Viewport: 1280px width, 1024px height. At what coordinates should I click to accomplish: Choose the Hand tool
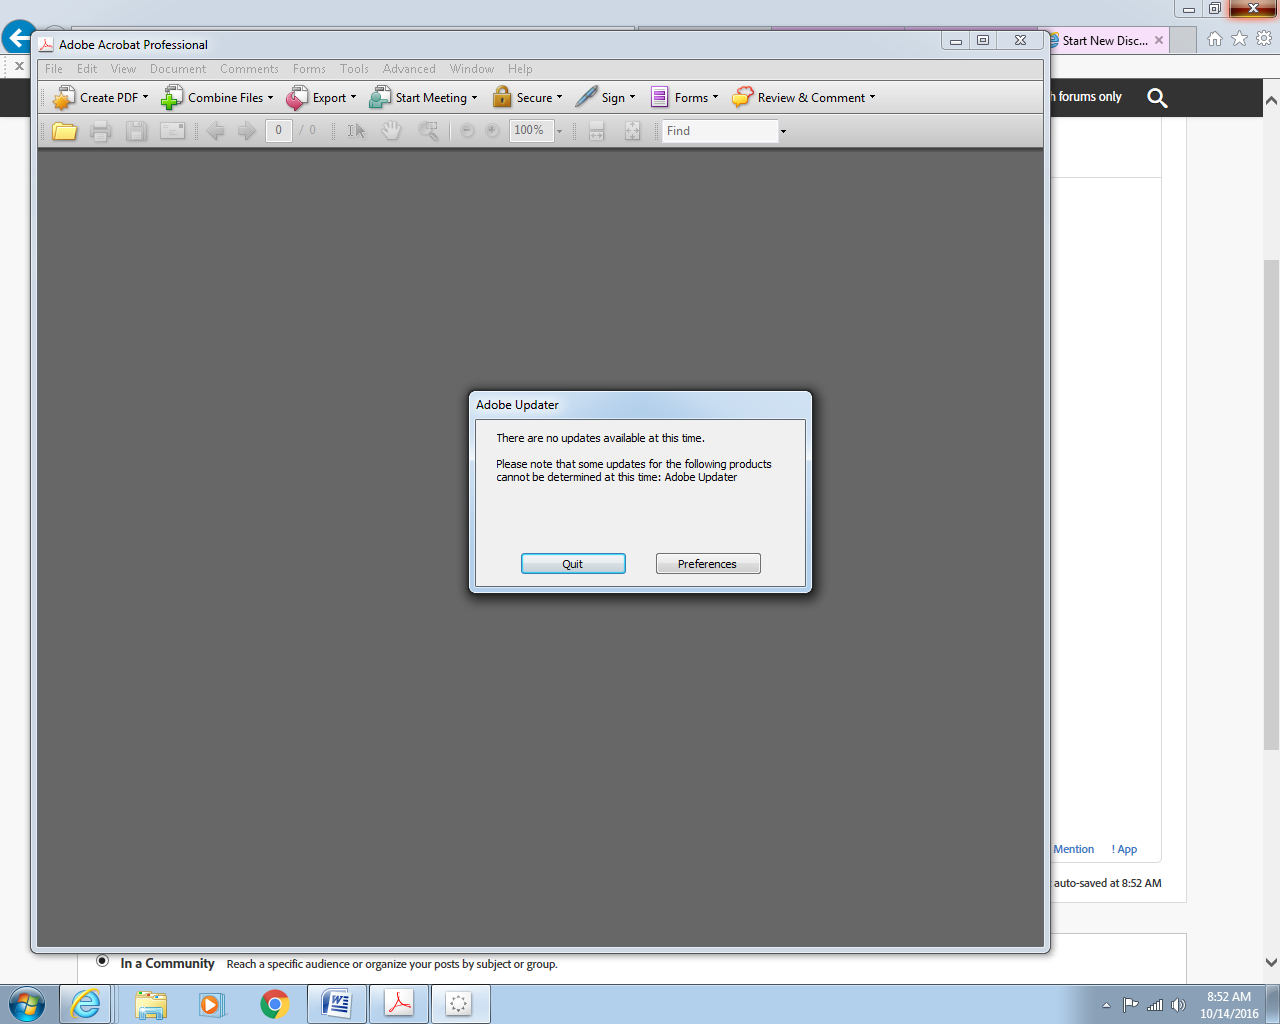[392, 131]
